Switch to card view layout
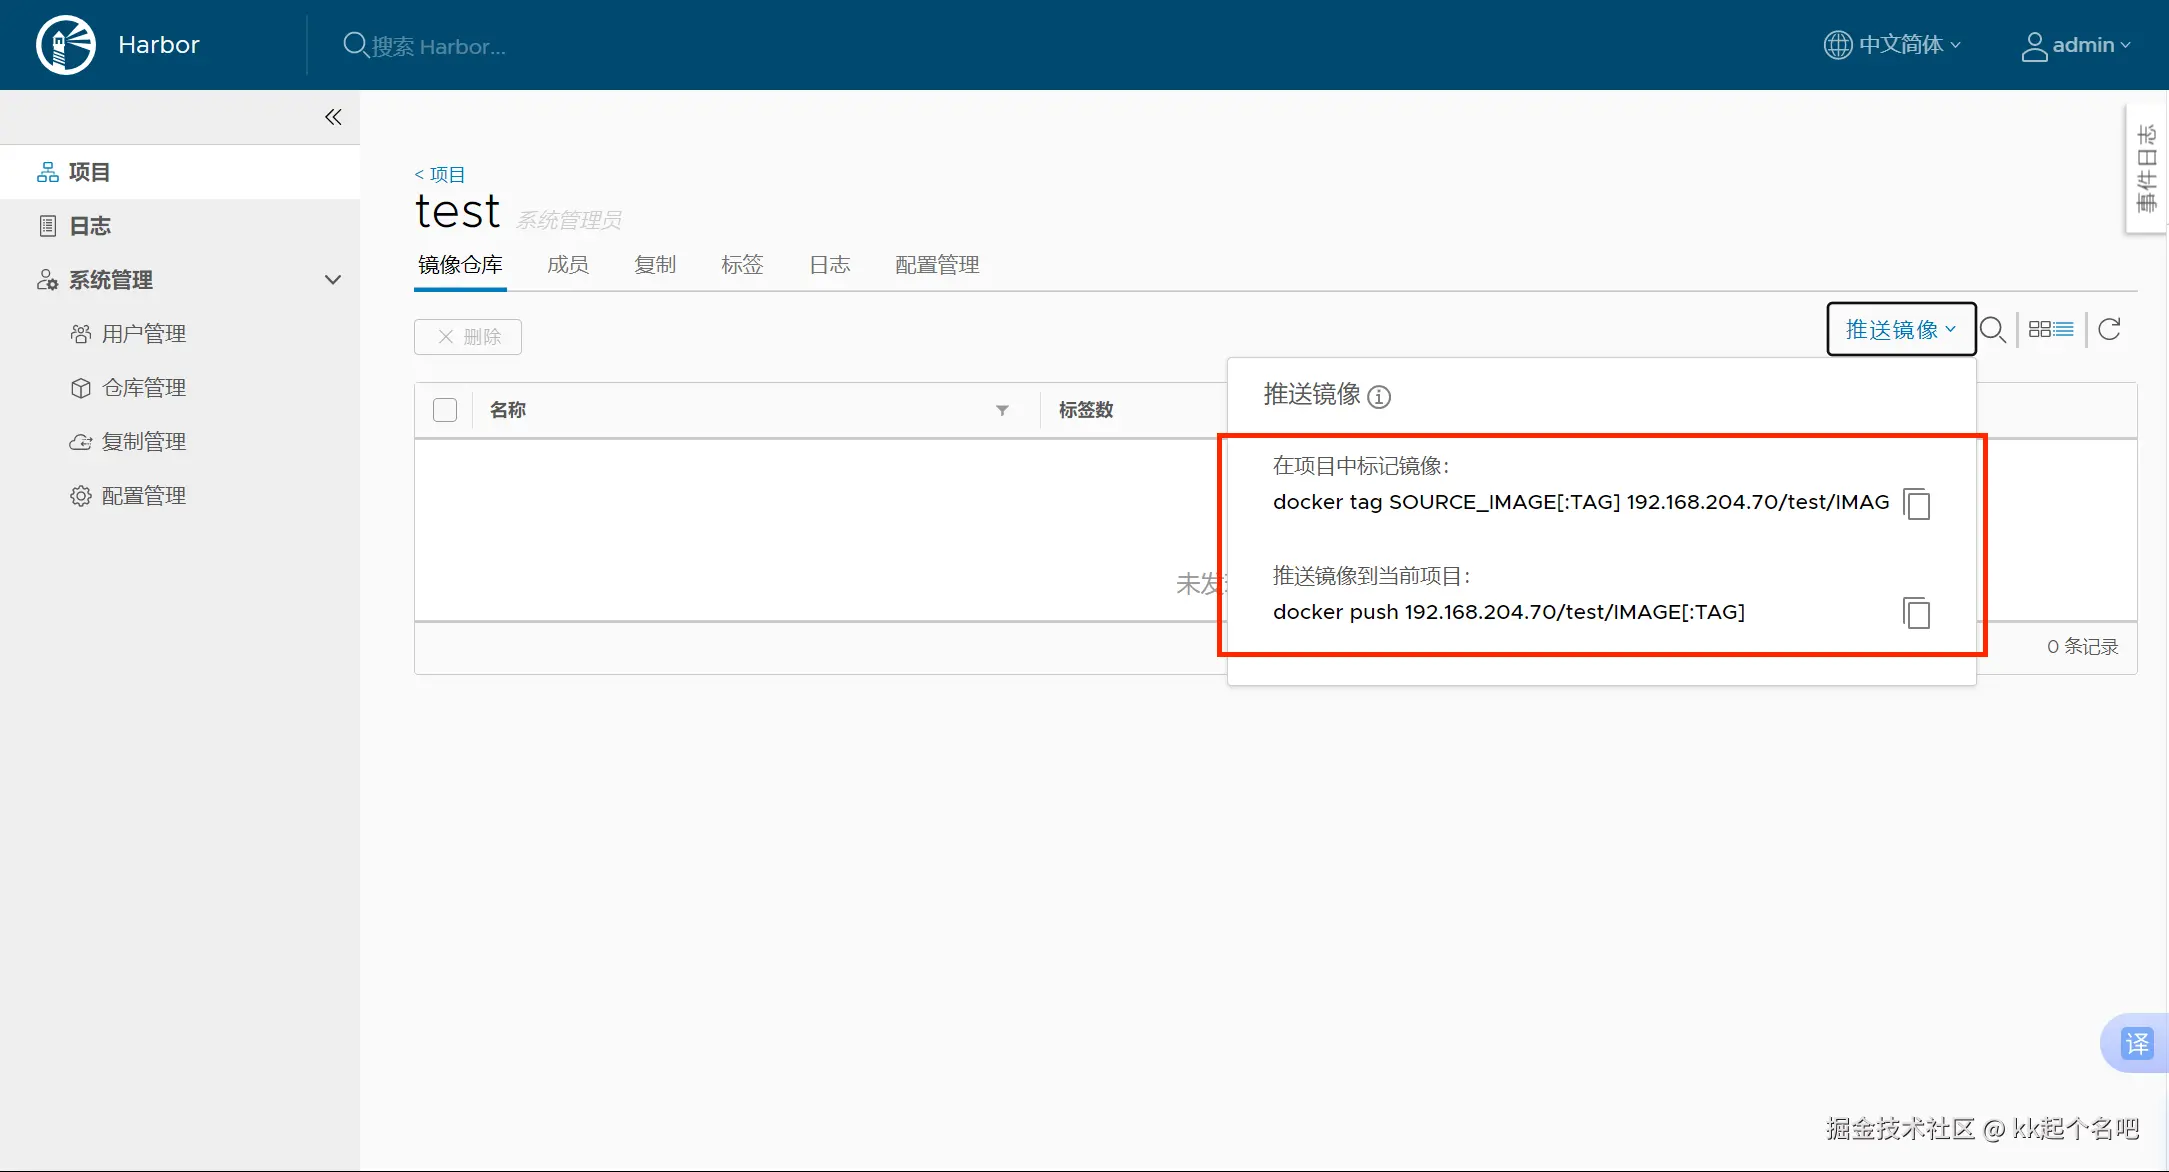 pyautogui.click(x=2039, y=329)
